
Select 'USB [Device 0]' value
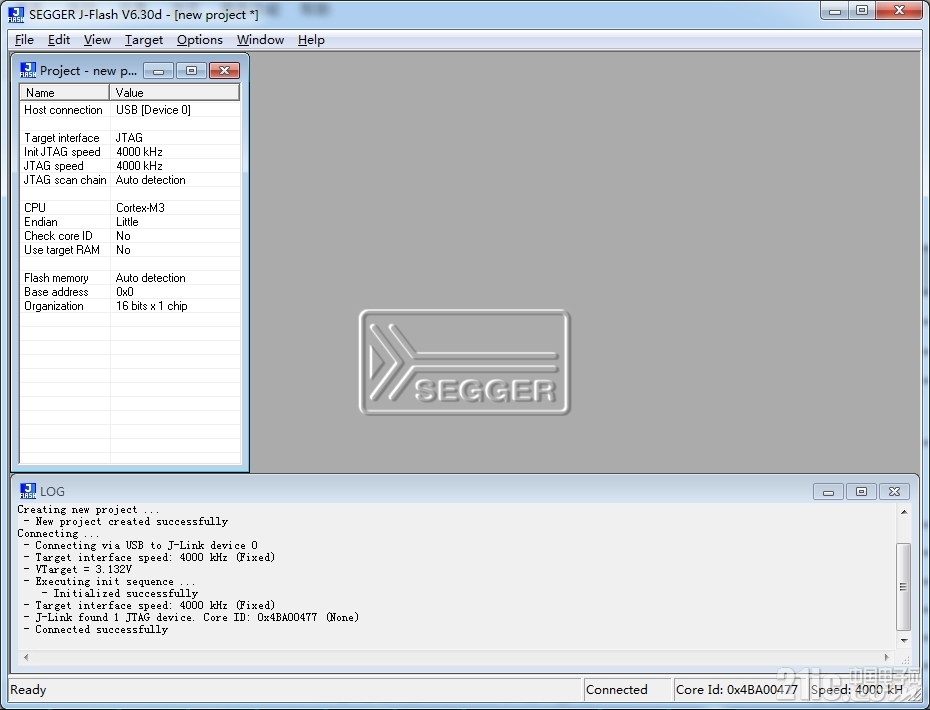click(x=153, y=110)
